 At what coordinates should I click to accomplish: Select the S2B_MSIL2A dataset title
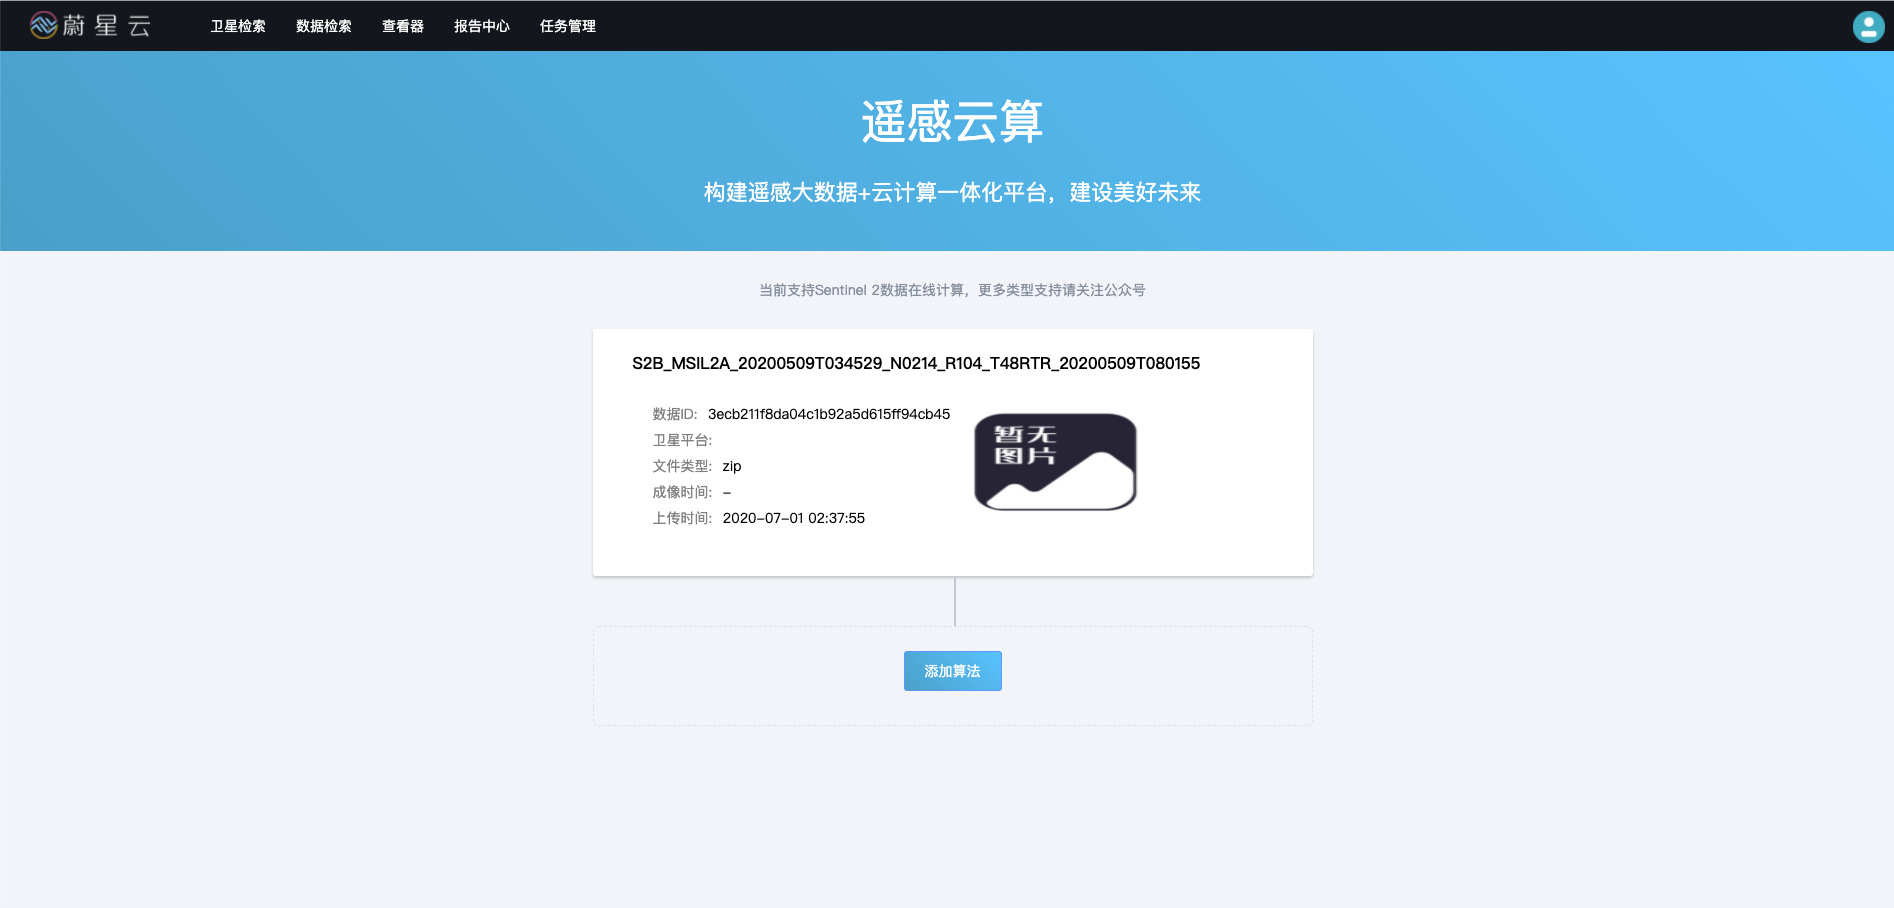(915, 363)
